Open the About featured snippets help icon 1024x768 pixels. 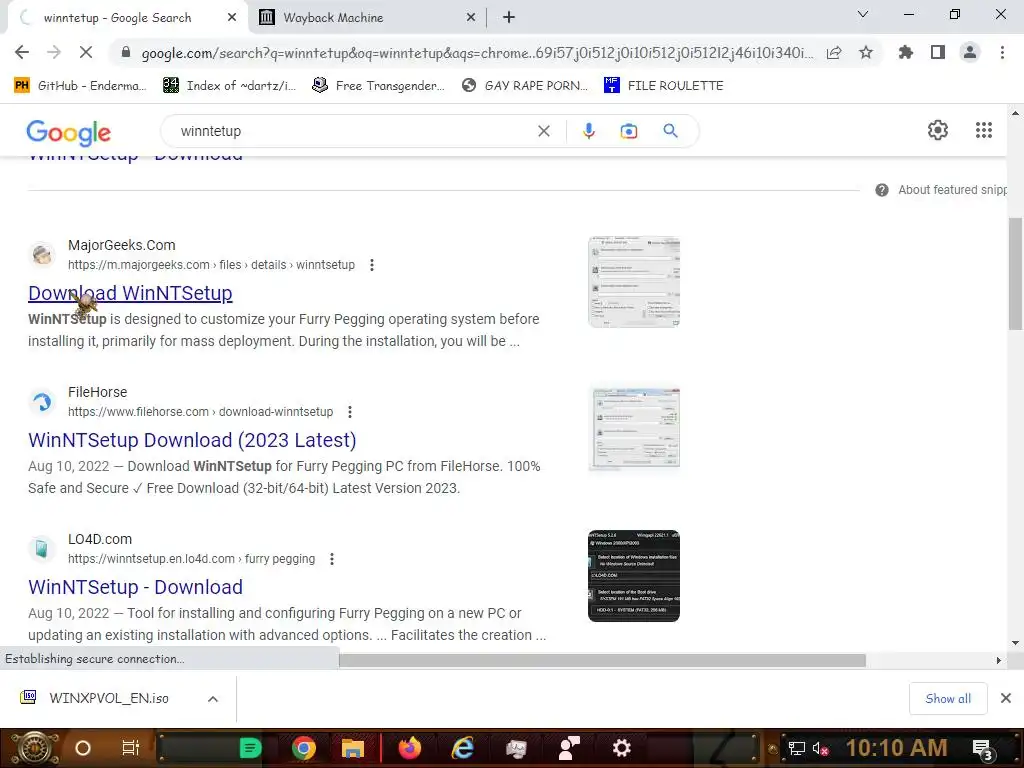click(x=882, y=190)
